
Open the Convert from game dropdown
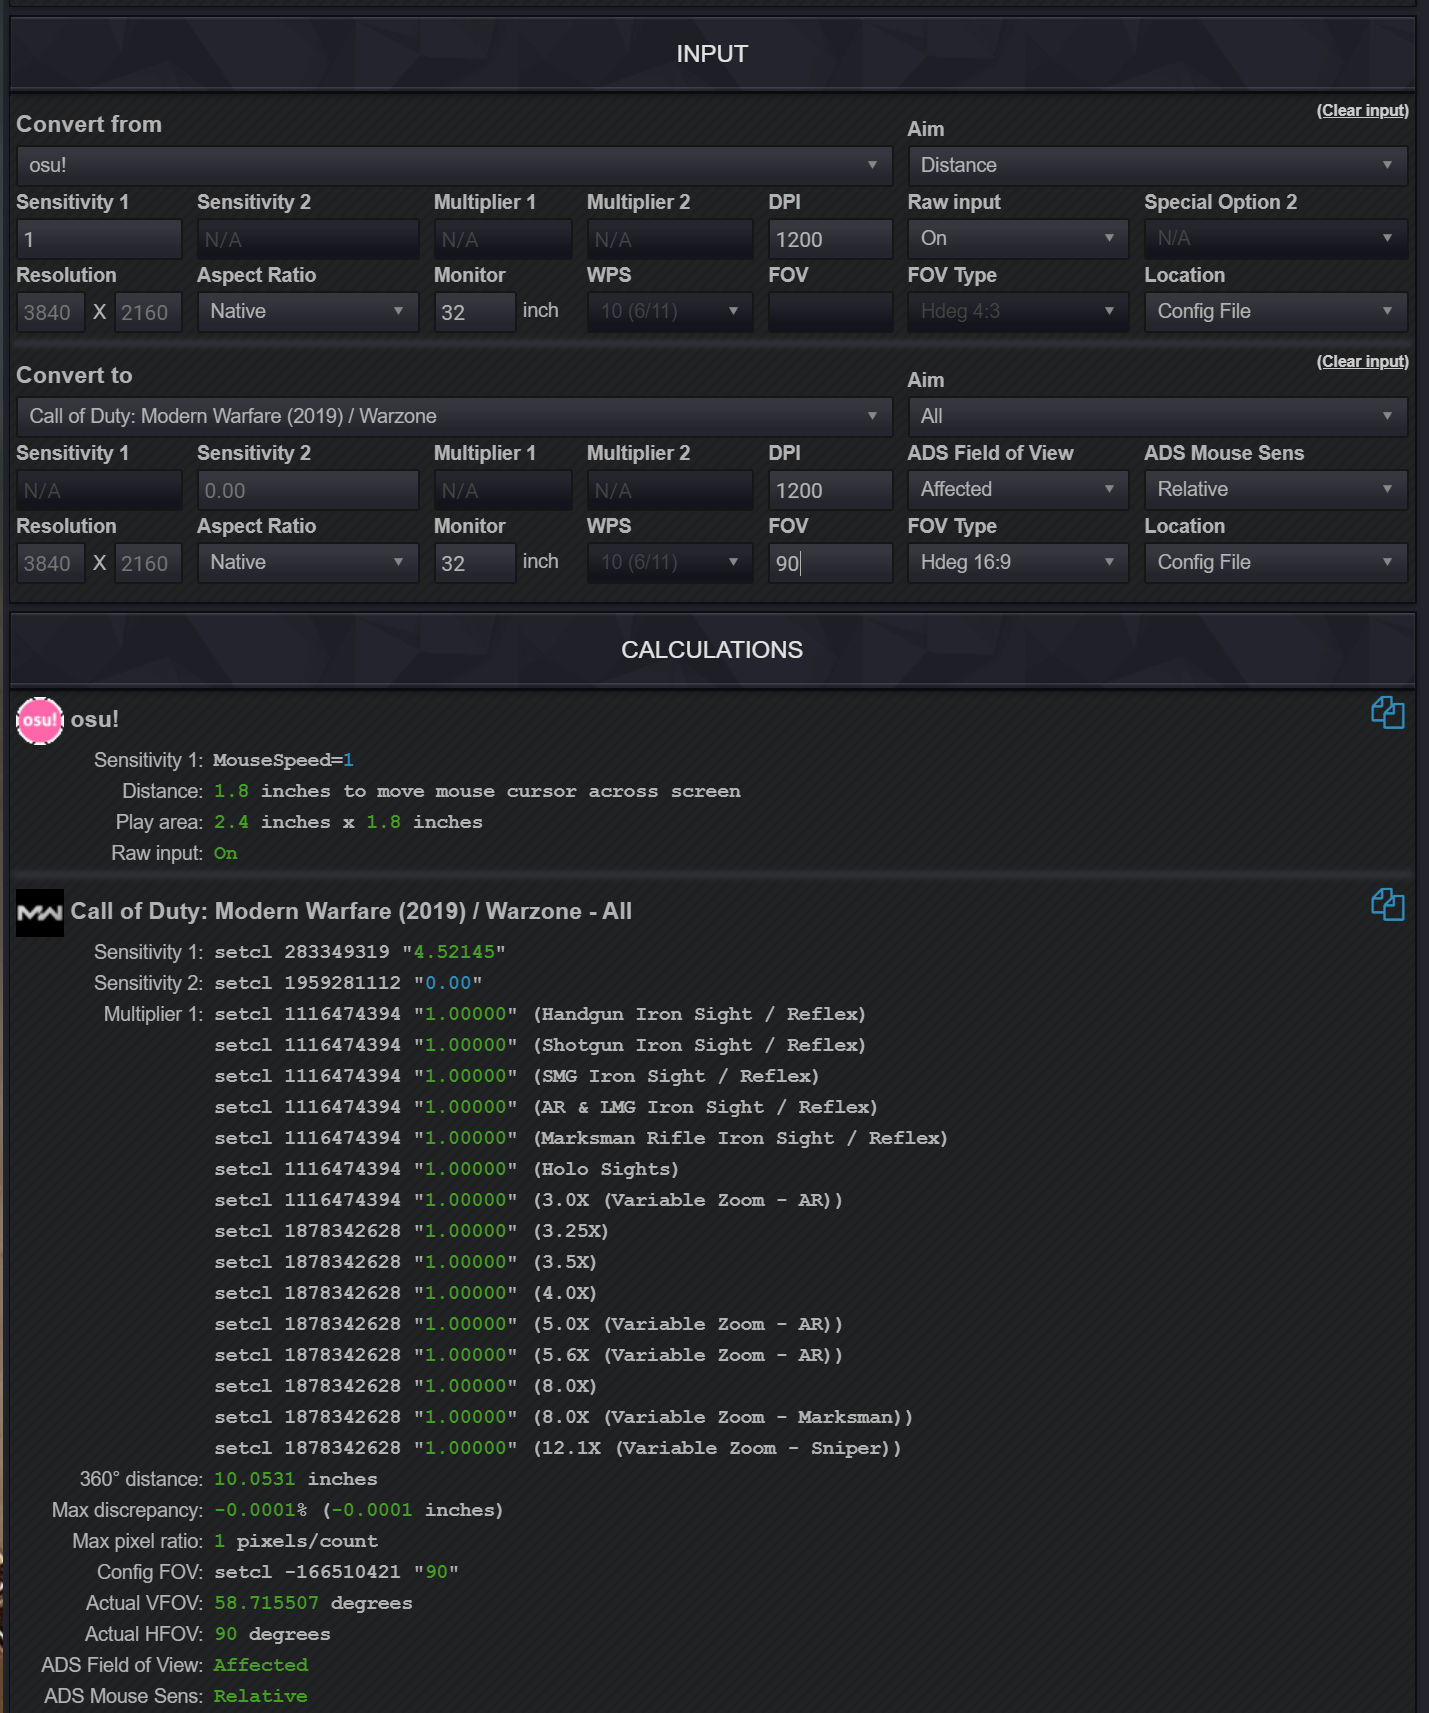tap(454, 165)
